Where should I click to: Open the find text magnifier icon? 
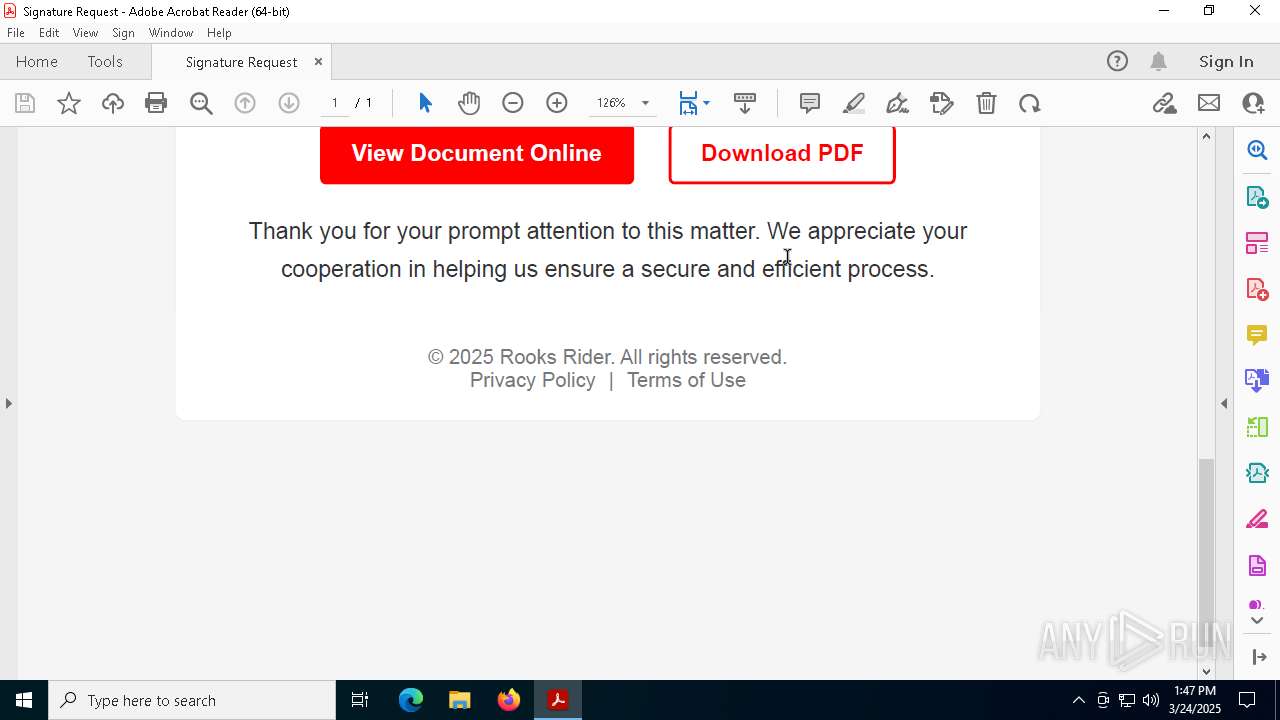pyautogui.click(x=201, y=103)
